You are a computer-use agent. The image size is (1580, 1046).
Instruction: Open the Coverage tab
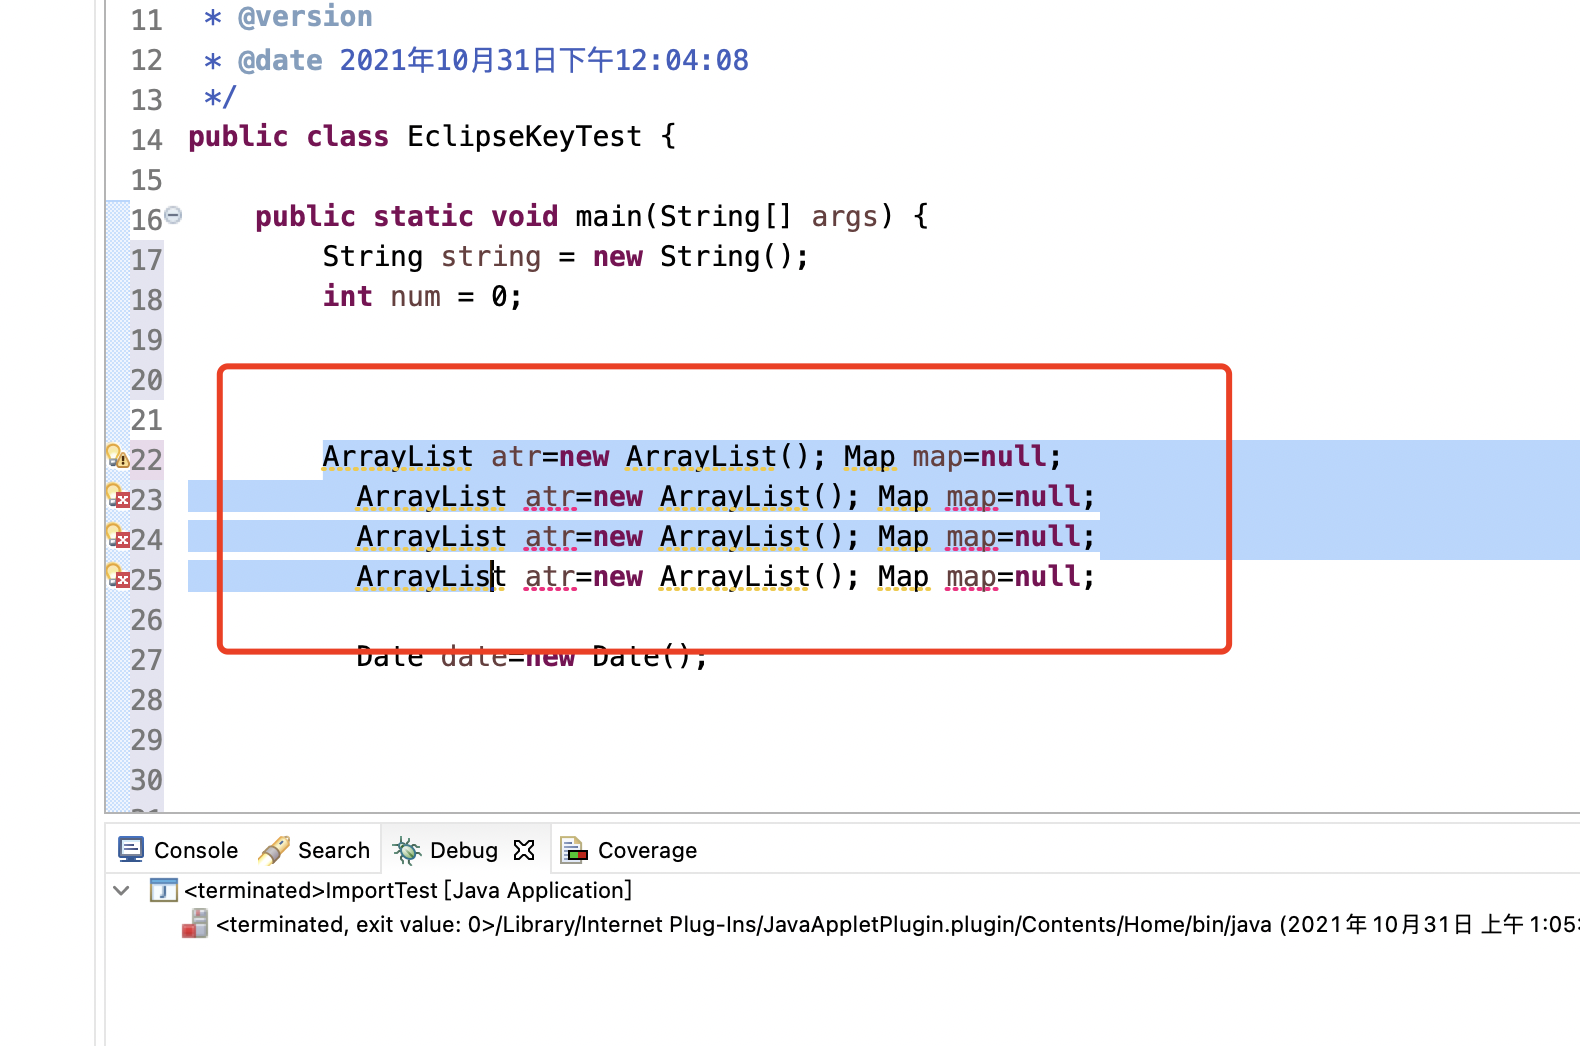(x=629, y=850)
